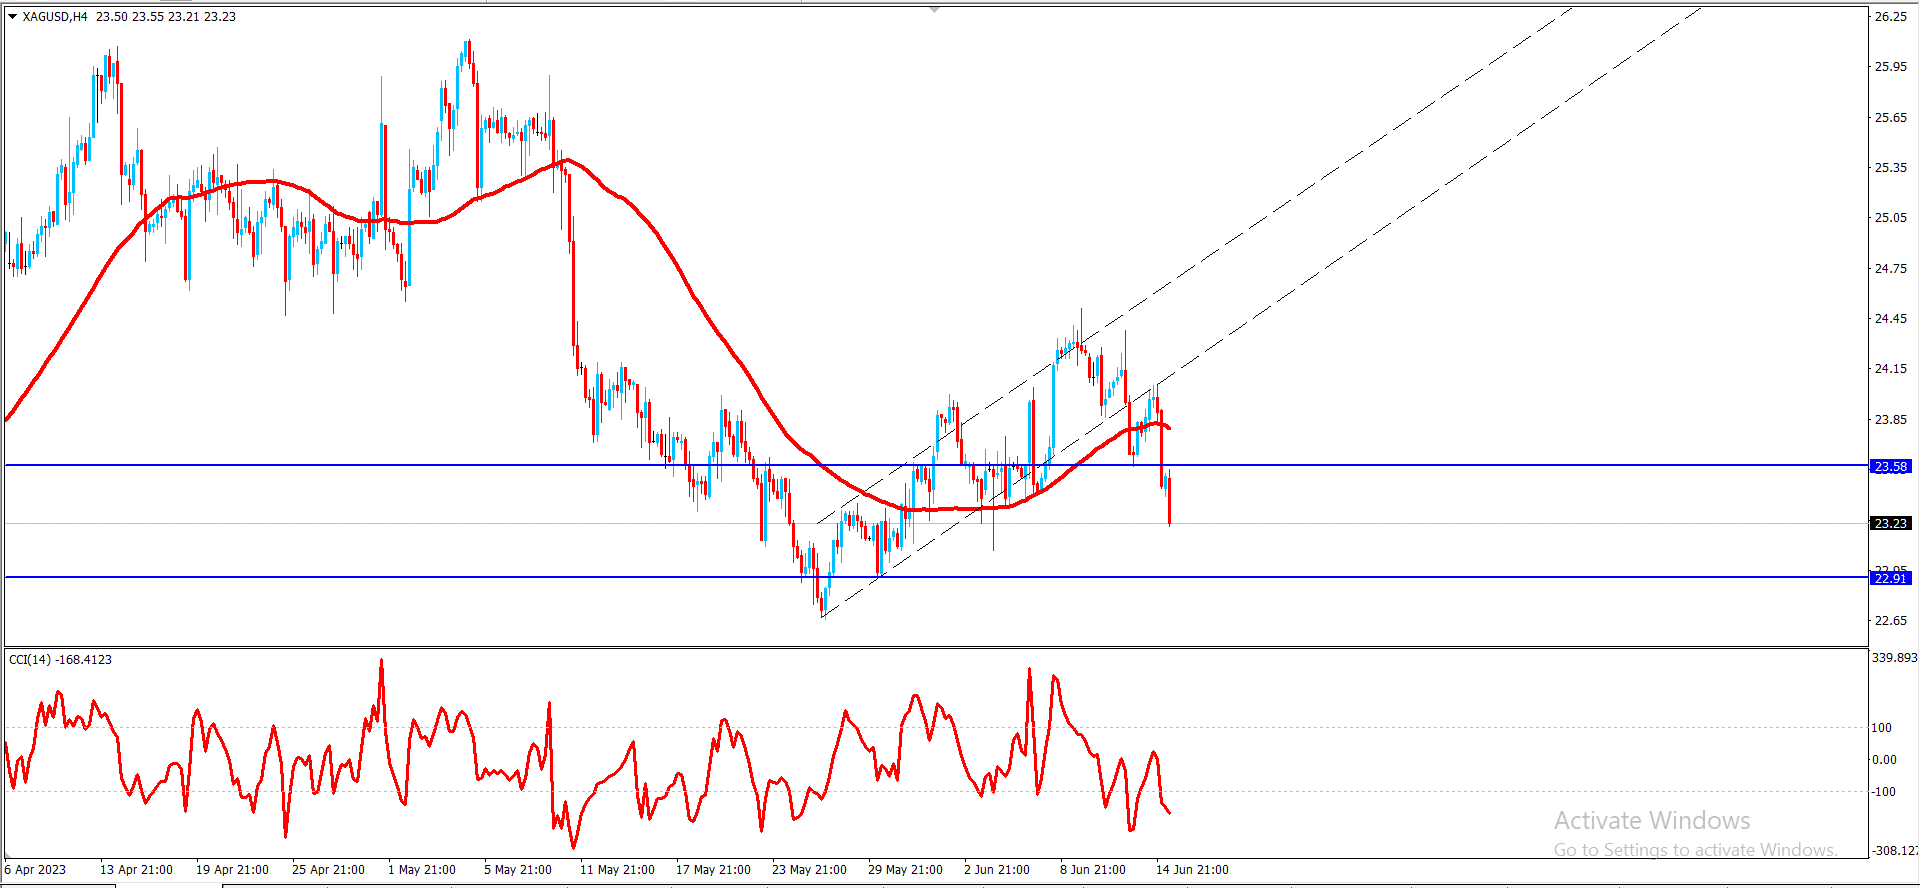Click the 14 Jun 21:00 time label

coord(1192,869)
